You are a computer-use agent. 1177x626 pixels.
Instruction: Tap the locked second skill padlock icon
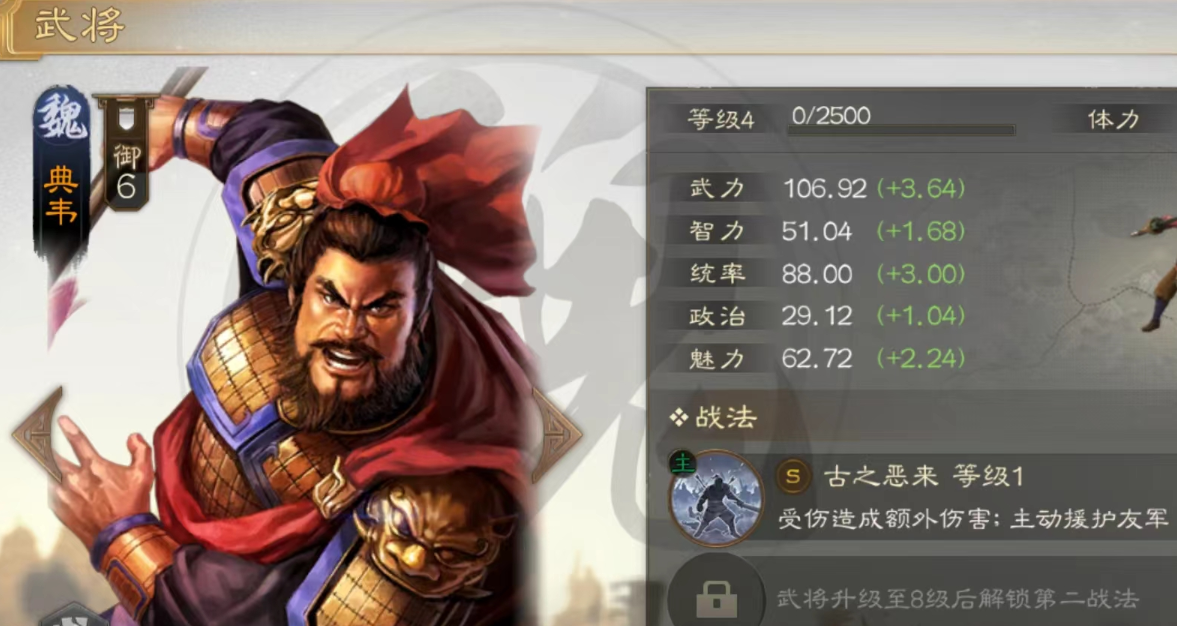[x=715, y=597]
